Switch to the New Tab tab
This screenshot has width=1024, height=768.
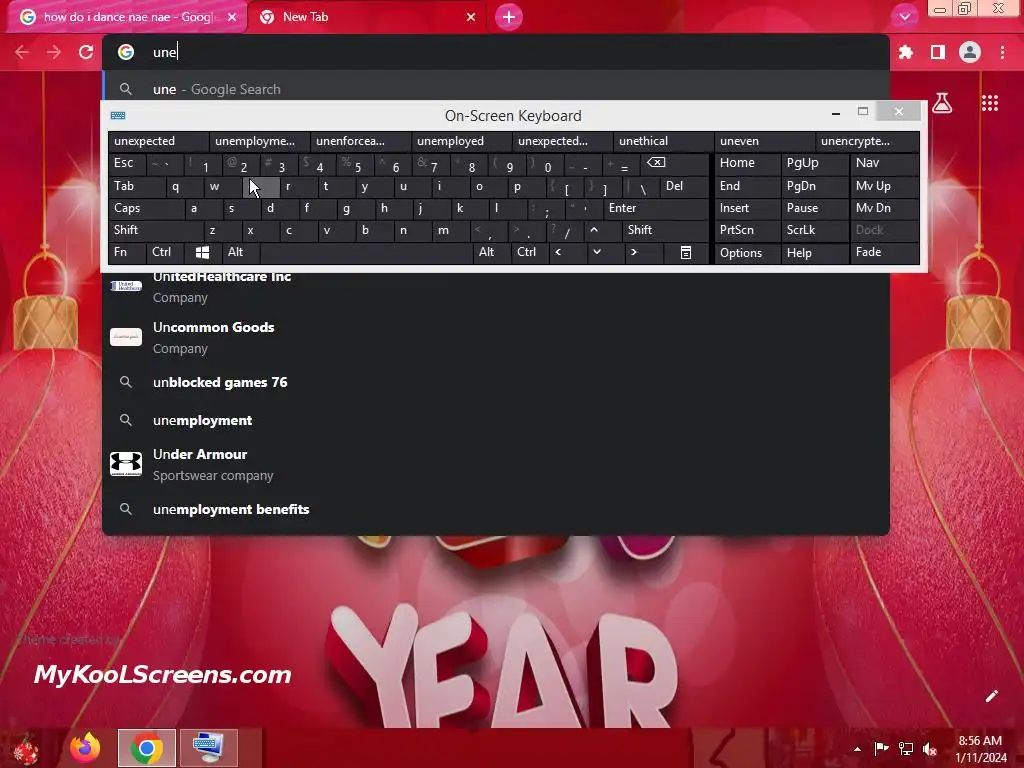[x=367, y=17]
